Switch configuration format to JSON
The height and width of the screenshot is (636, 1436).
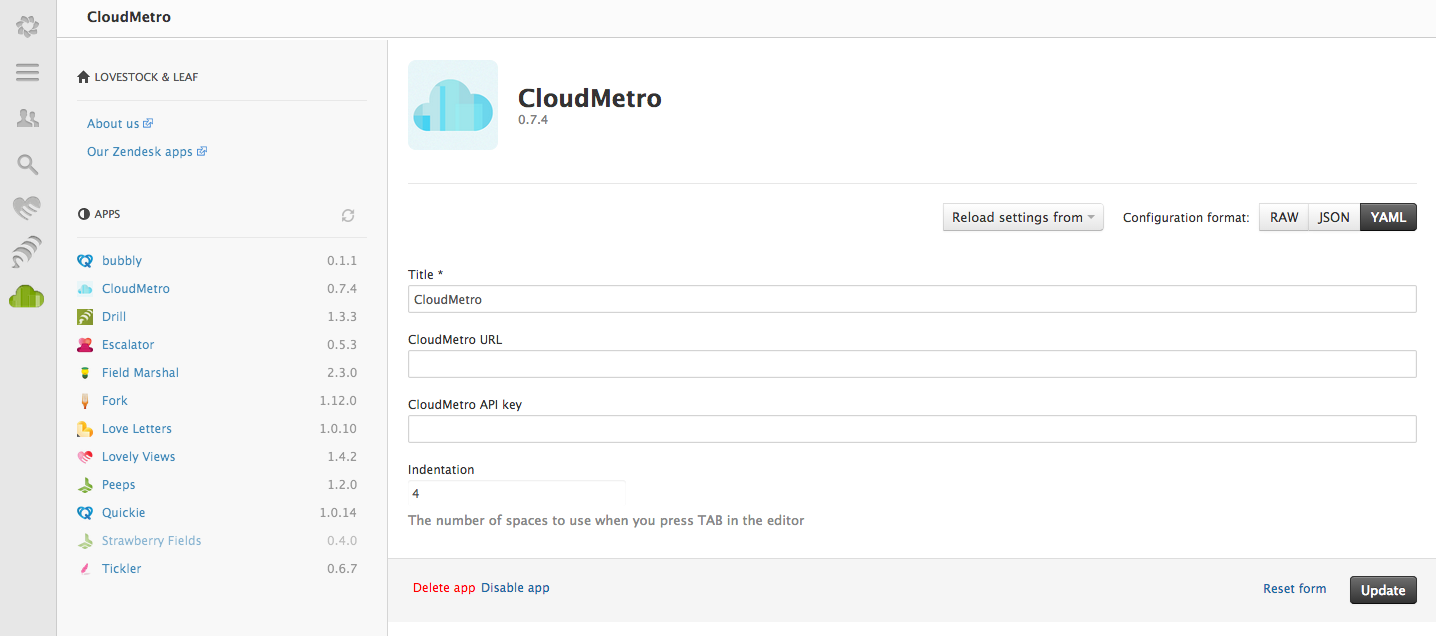click(x=1334, y=217)
